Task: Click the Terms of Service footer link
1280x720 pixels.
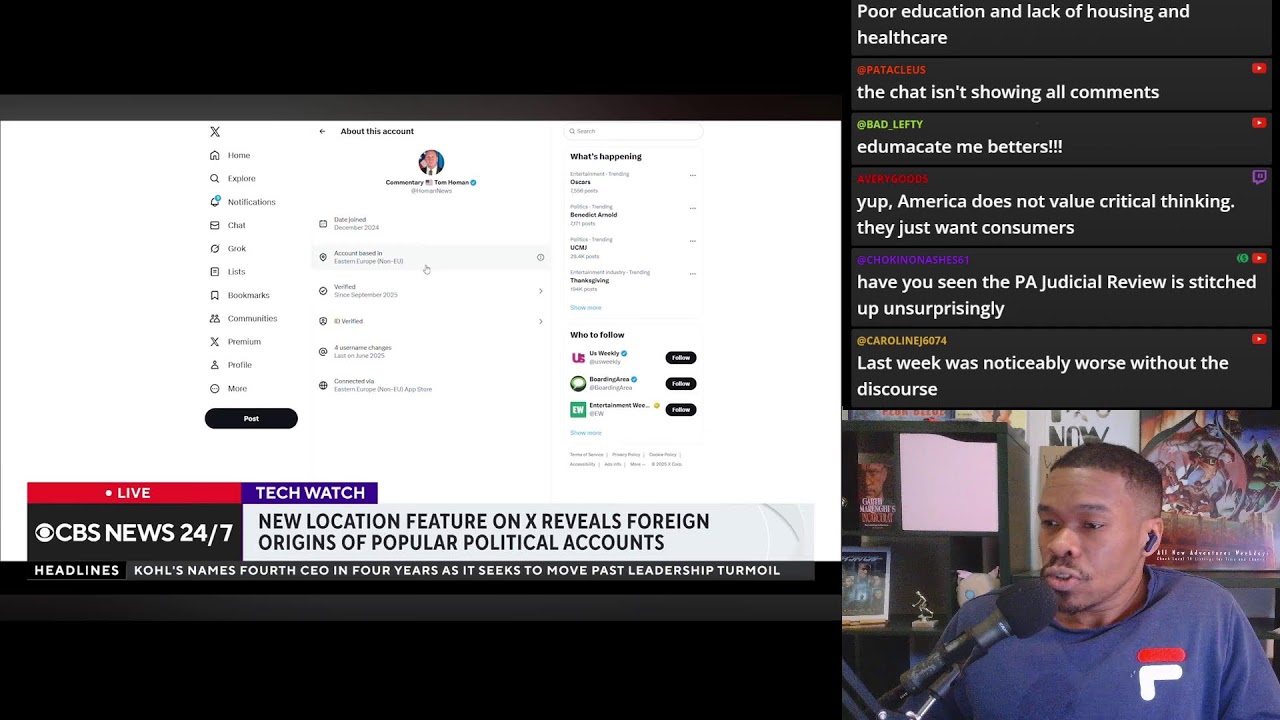Action: click(x=587, y=455)
